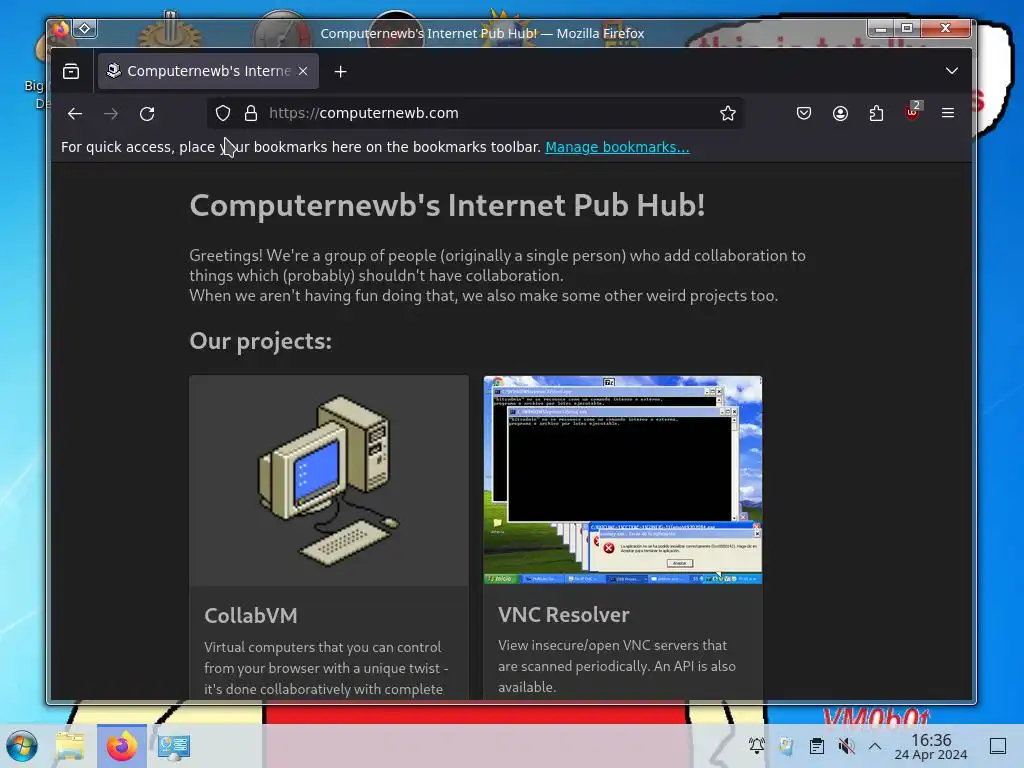Open the VNC Resolver project title
Image resolution: width=1024 pixels, height=768 pixels.
[x=564, y=615]
